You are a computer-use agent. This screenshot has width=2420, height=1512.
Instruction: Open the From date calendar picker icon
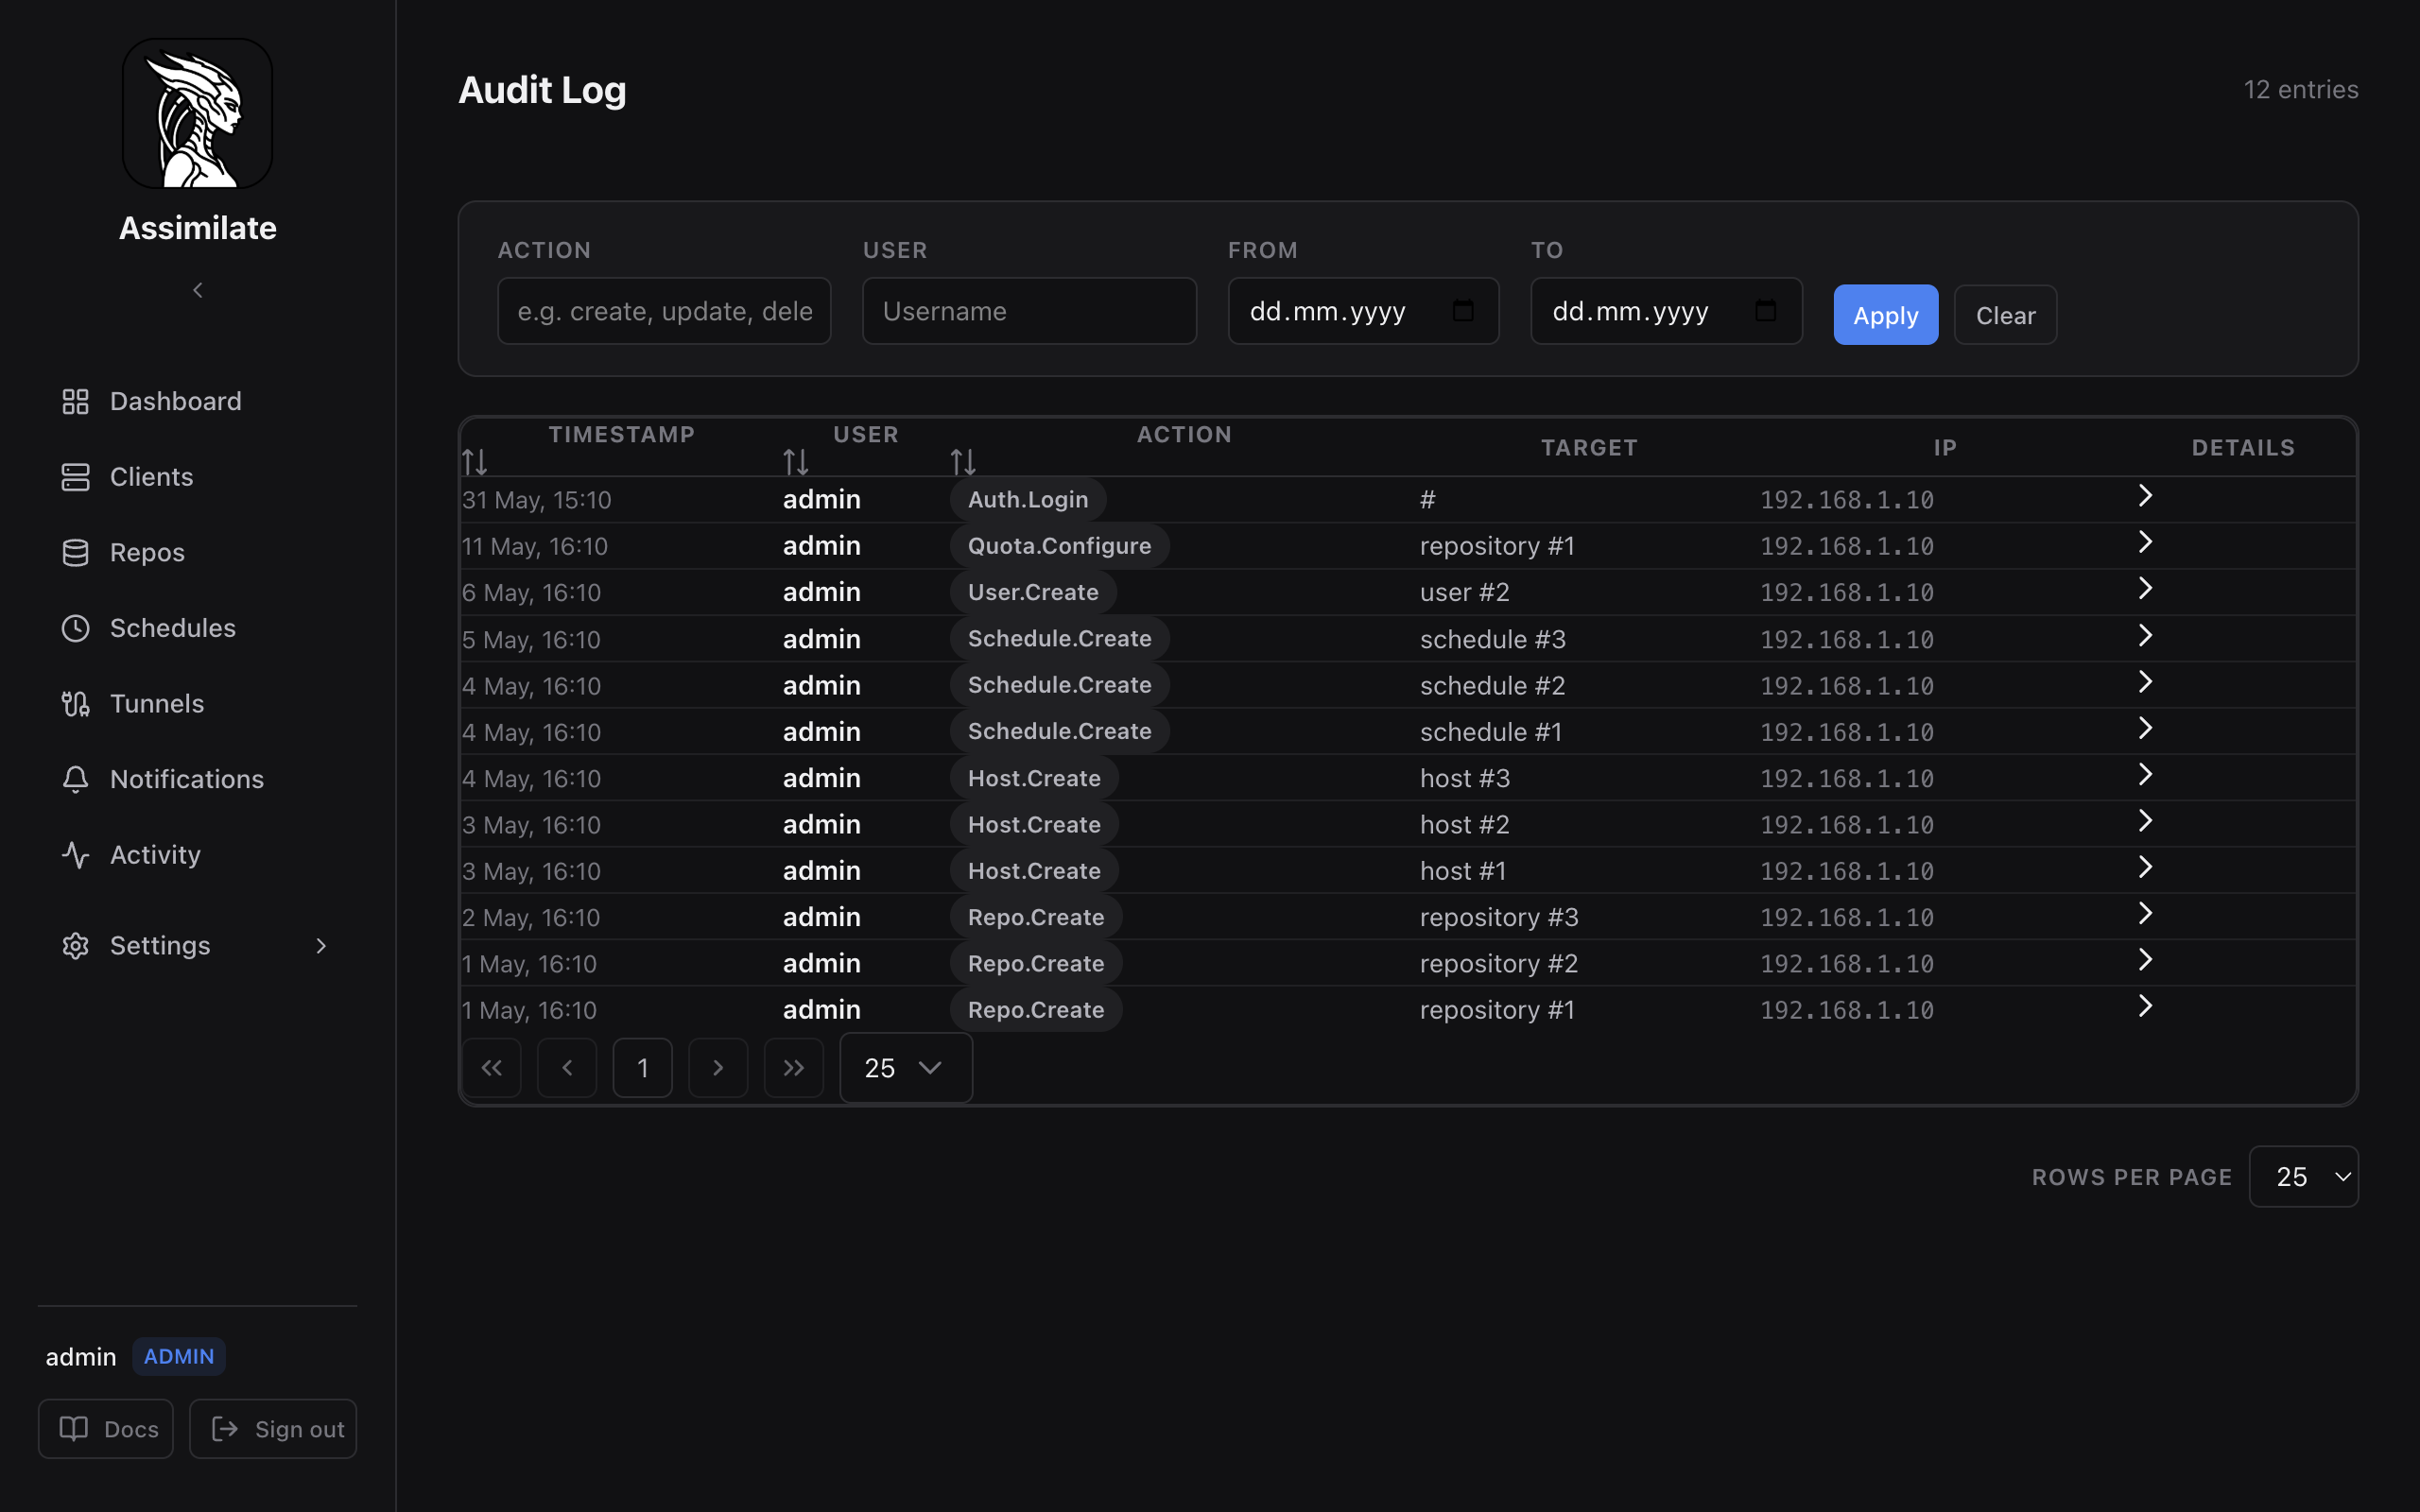point(1463,311)
